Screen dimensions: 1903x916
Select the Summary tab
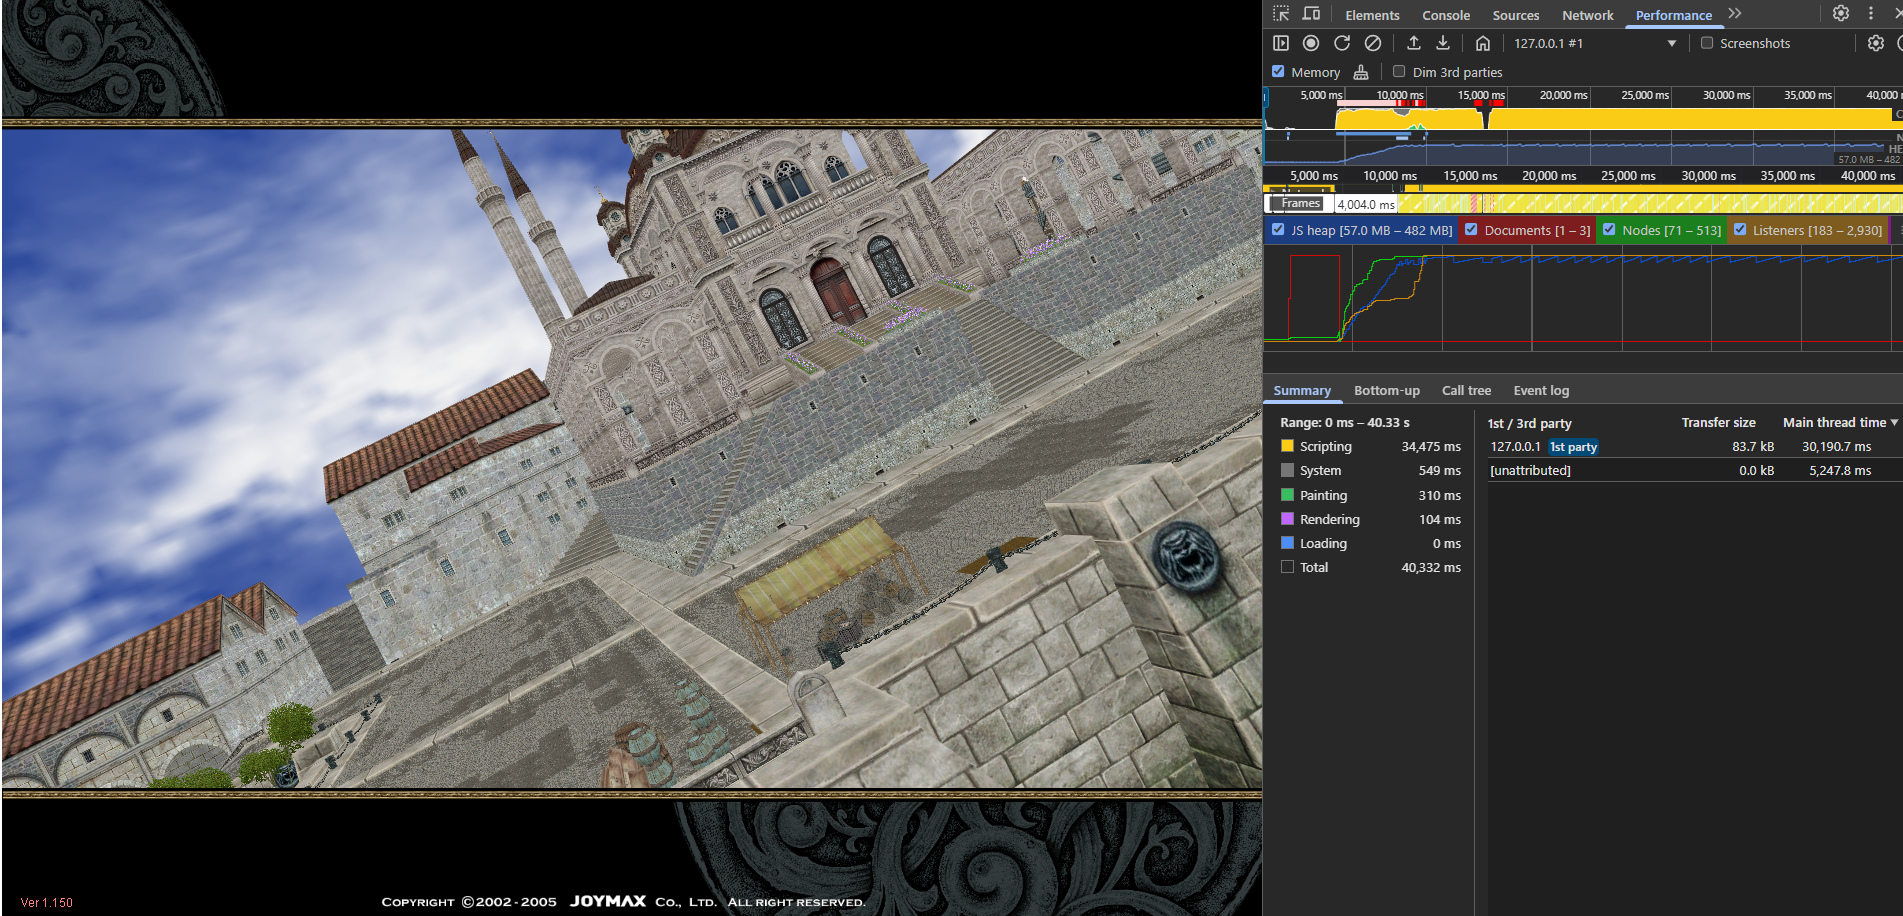[1302, 390]
